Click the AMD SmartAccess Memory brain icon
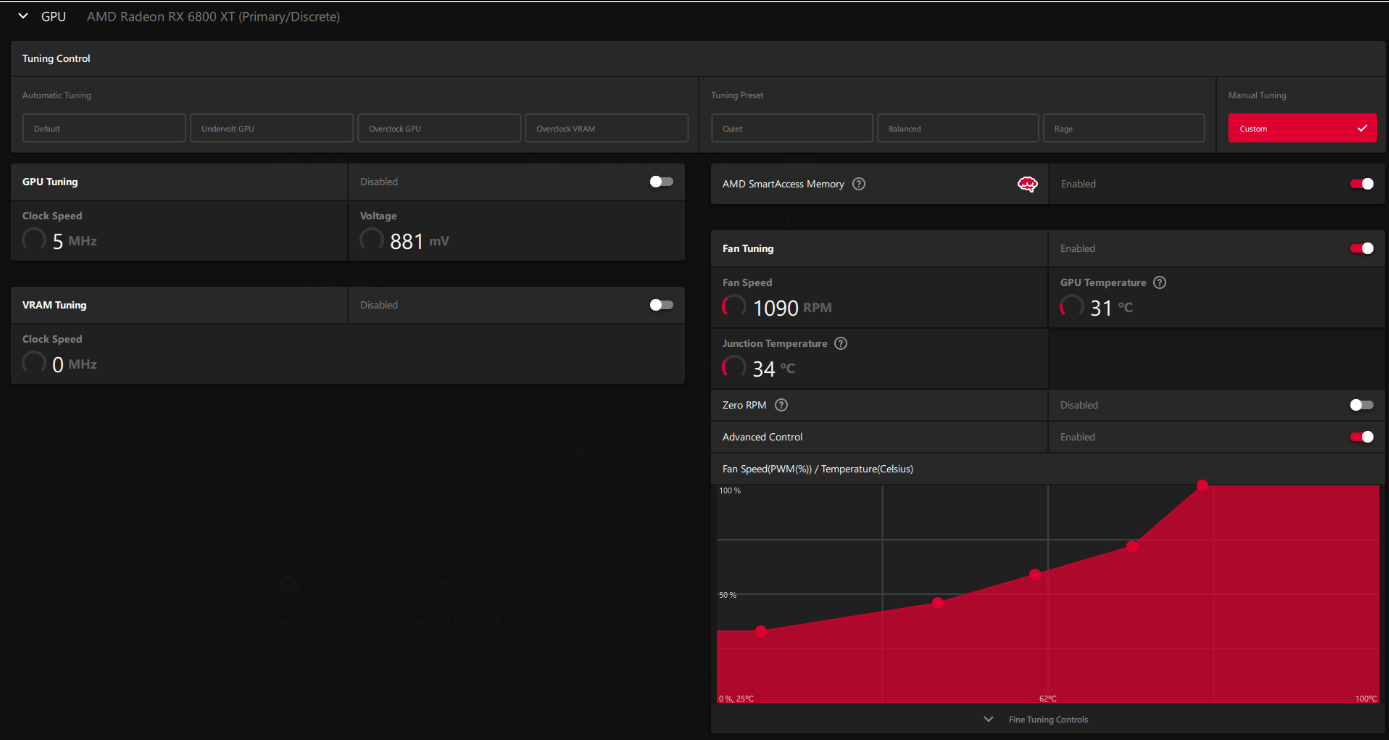 1027,184
